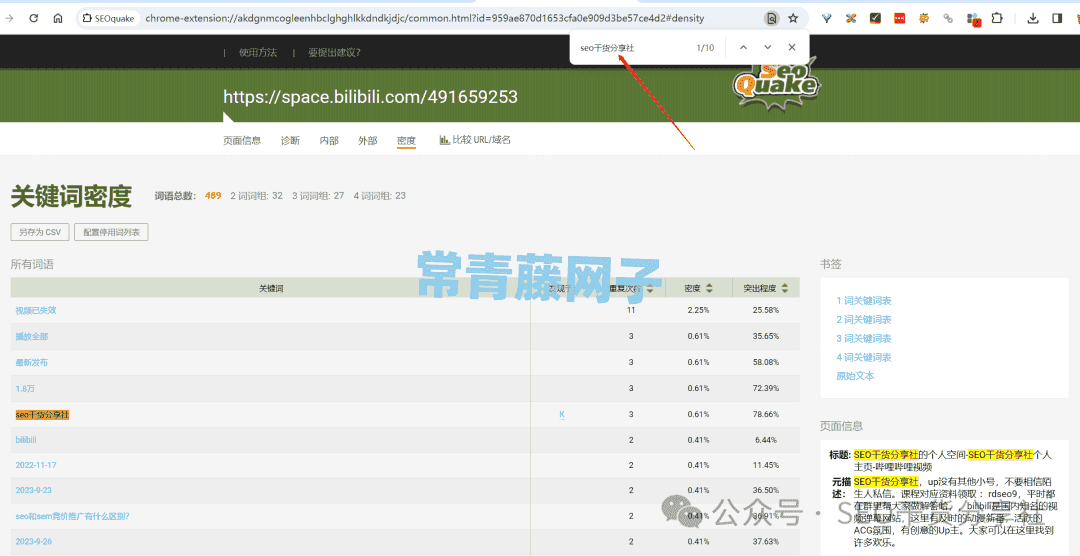Toggle the browser side panel icon
The width and height of the screenshot is (1080, 556).
click(1057, 19)
